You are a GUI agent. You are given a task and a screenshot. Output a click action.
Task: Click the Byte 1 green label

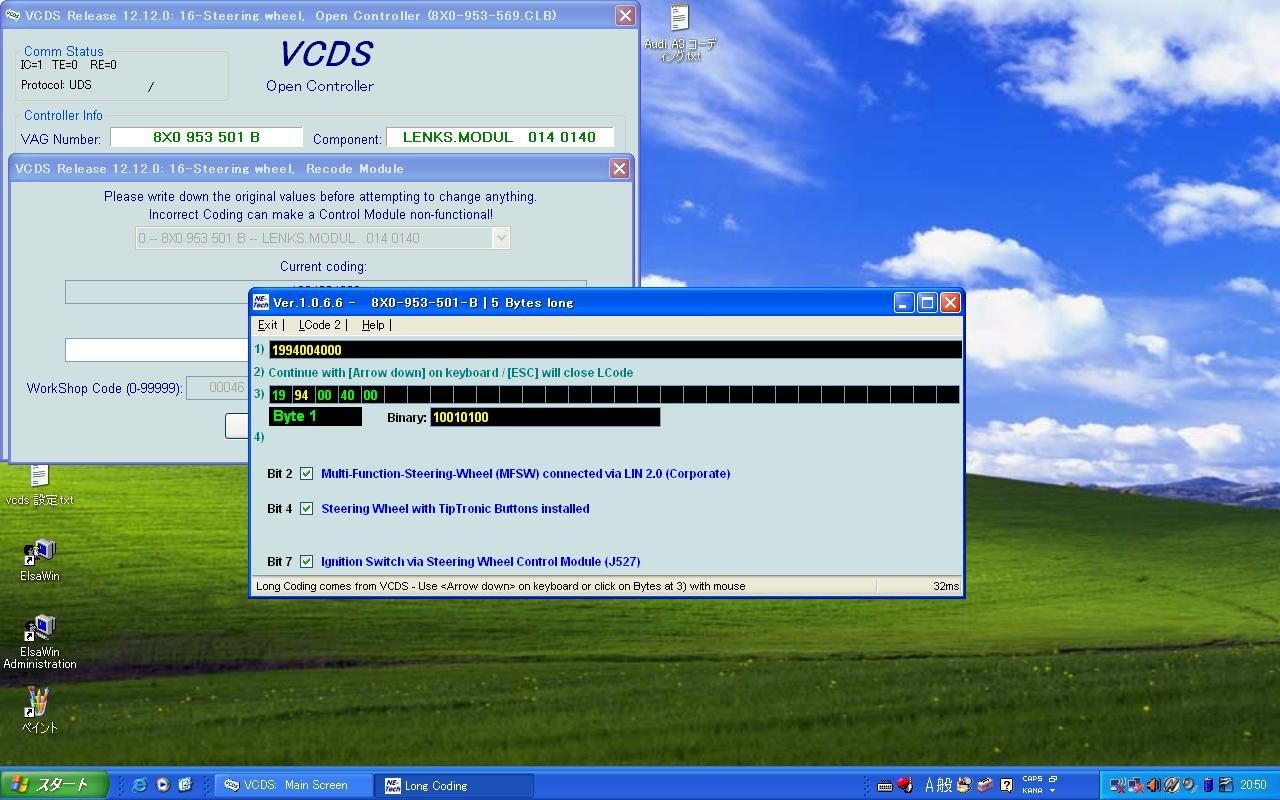(x=315, y=416)
